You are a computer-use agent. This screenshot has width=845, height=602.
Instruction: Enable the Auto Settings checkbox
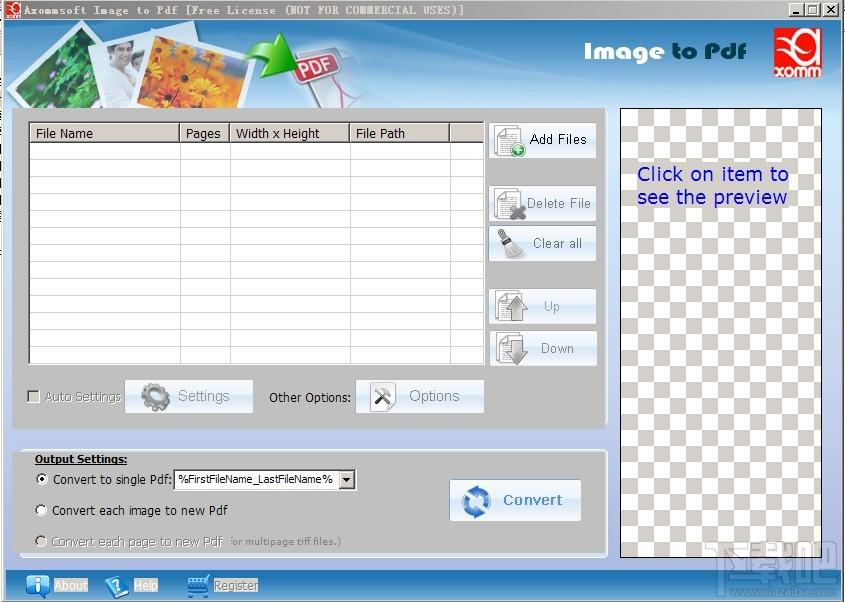(x=33, y=397)
